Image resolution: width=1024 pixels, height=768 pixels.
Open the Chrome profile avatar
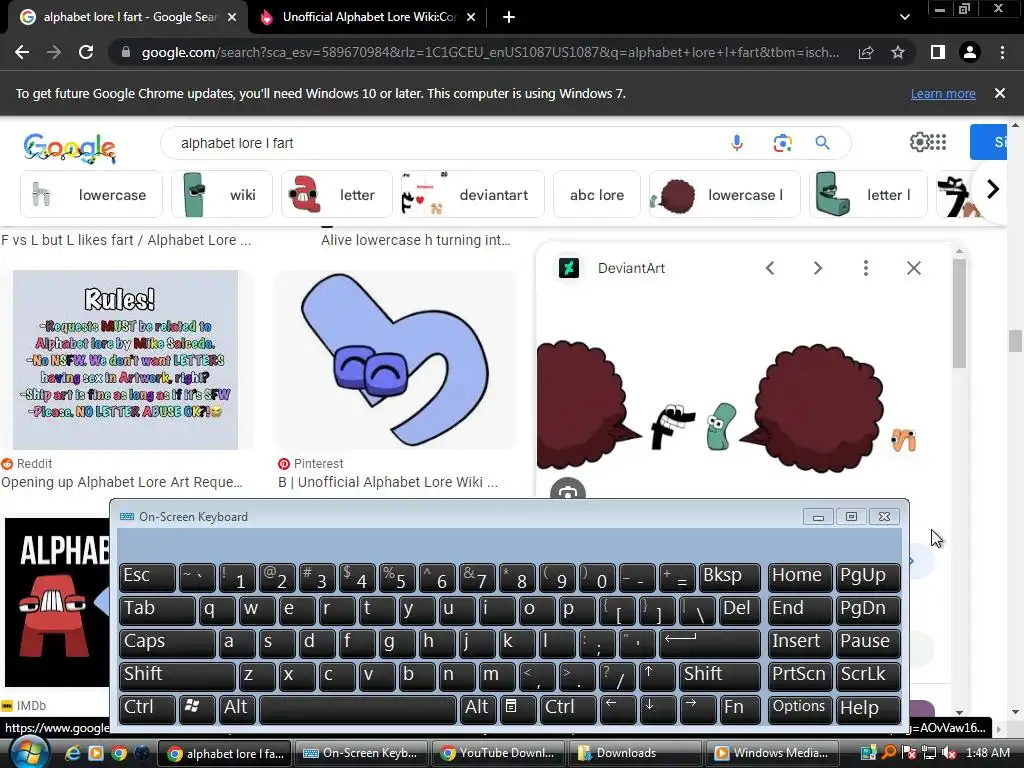(970, 52)
